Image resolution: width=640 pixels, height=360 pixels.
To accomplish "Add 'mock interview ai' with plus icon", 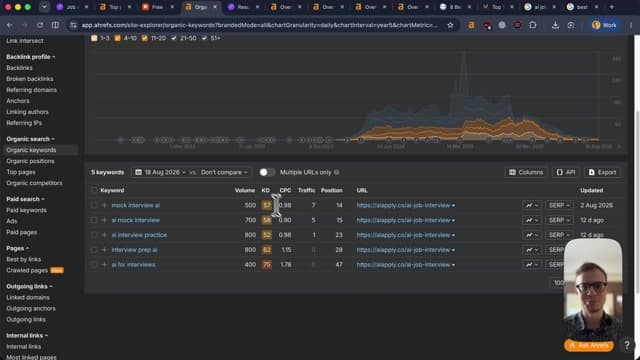I will pyautogui.click(x=104, y=205).
